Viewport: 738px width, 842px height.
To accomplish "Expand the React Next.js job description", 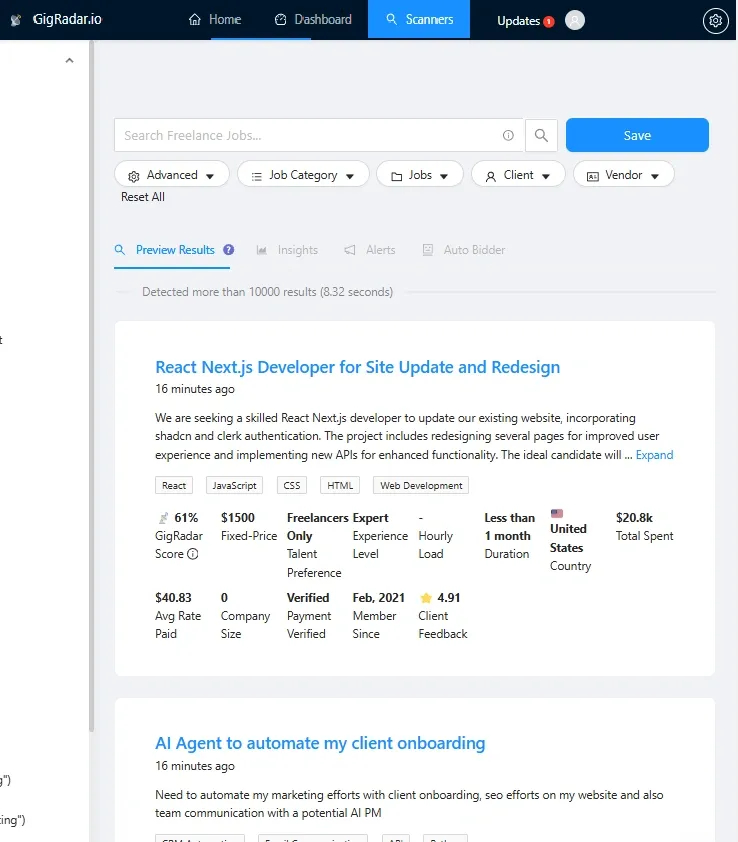I will tap(654, 455).
